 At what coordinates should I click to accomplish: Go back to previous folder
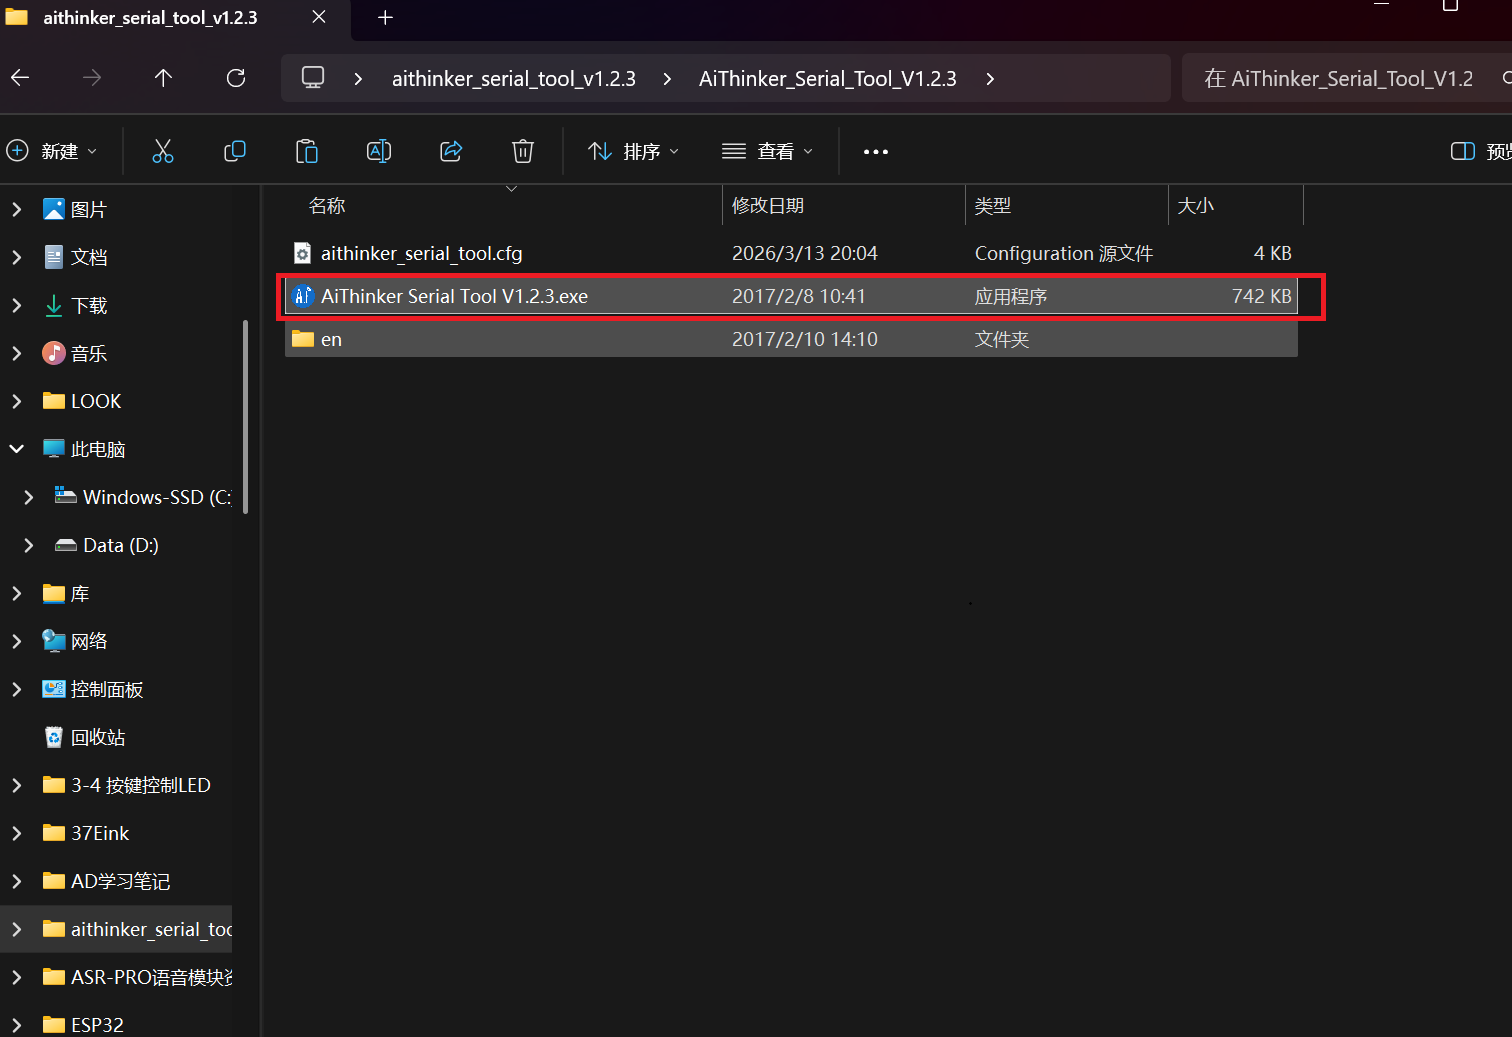[20, 78]
